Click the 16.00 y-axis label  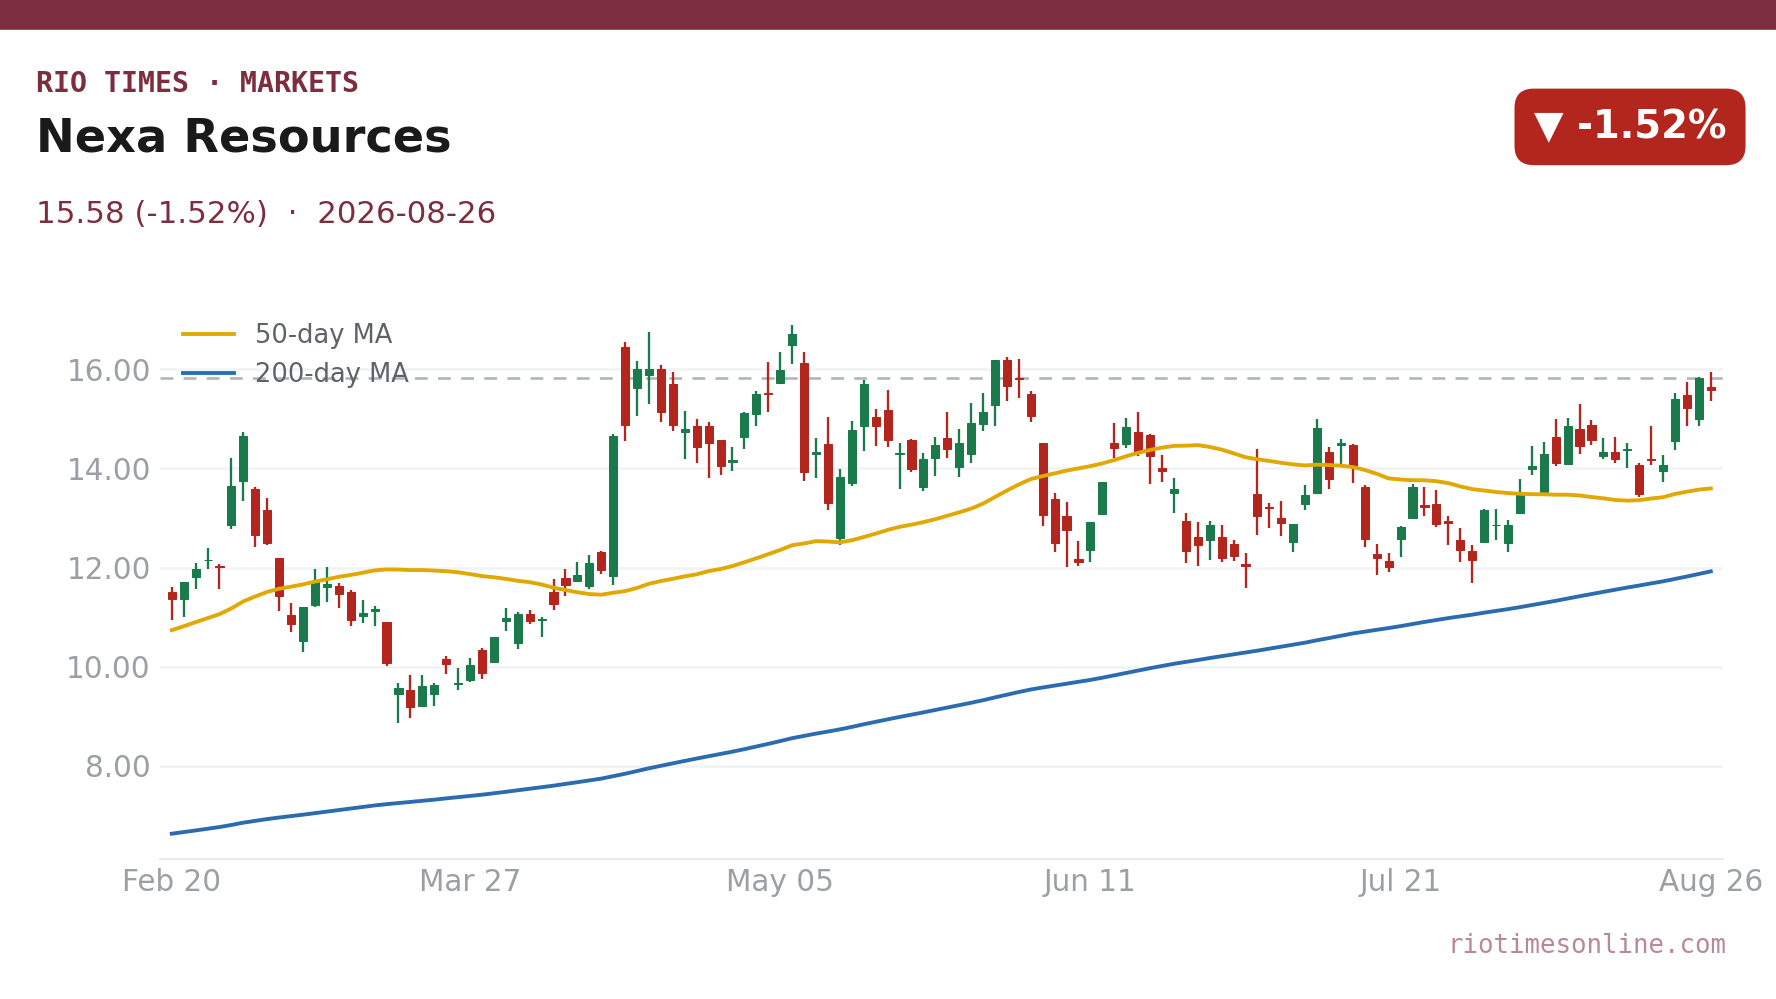[108, 371]
